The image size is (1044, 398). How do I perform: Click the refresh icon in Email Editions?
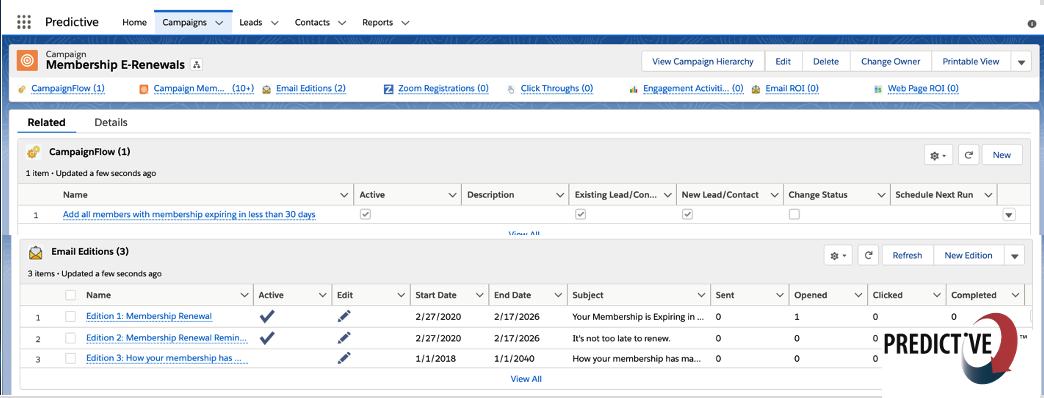pos(868,255)
